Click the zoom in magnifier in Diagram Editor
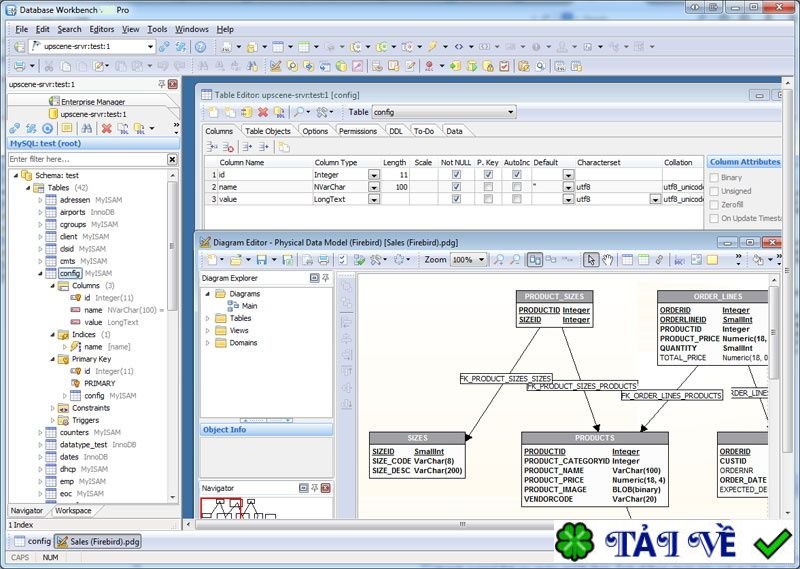Screen dimensions: 800x569 (498, 260)
